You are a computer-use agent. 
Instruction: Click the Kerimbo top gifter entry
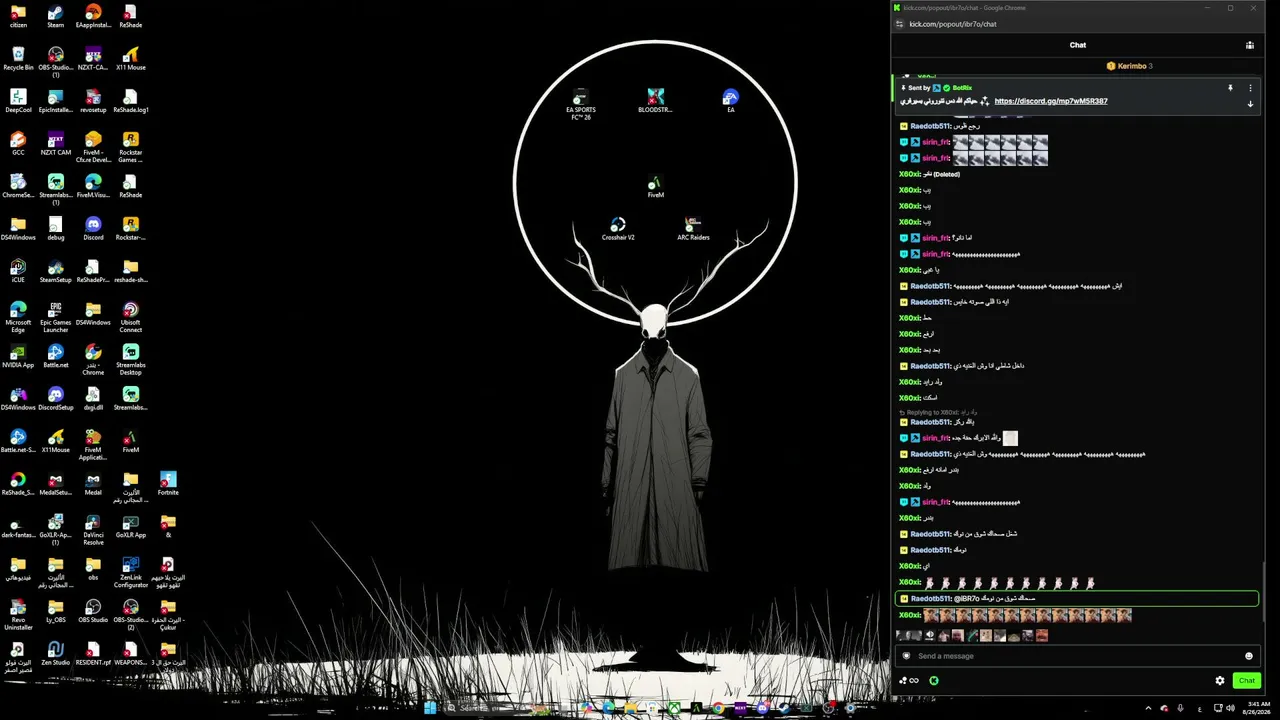(1130, 66)
